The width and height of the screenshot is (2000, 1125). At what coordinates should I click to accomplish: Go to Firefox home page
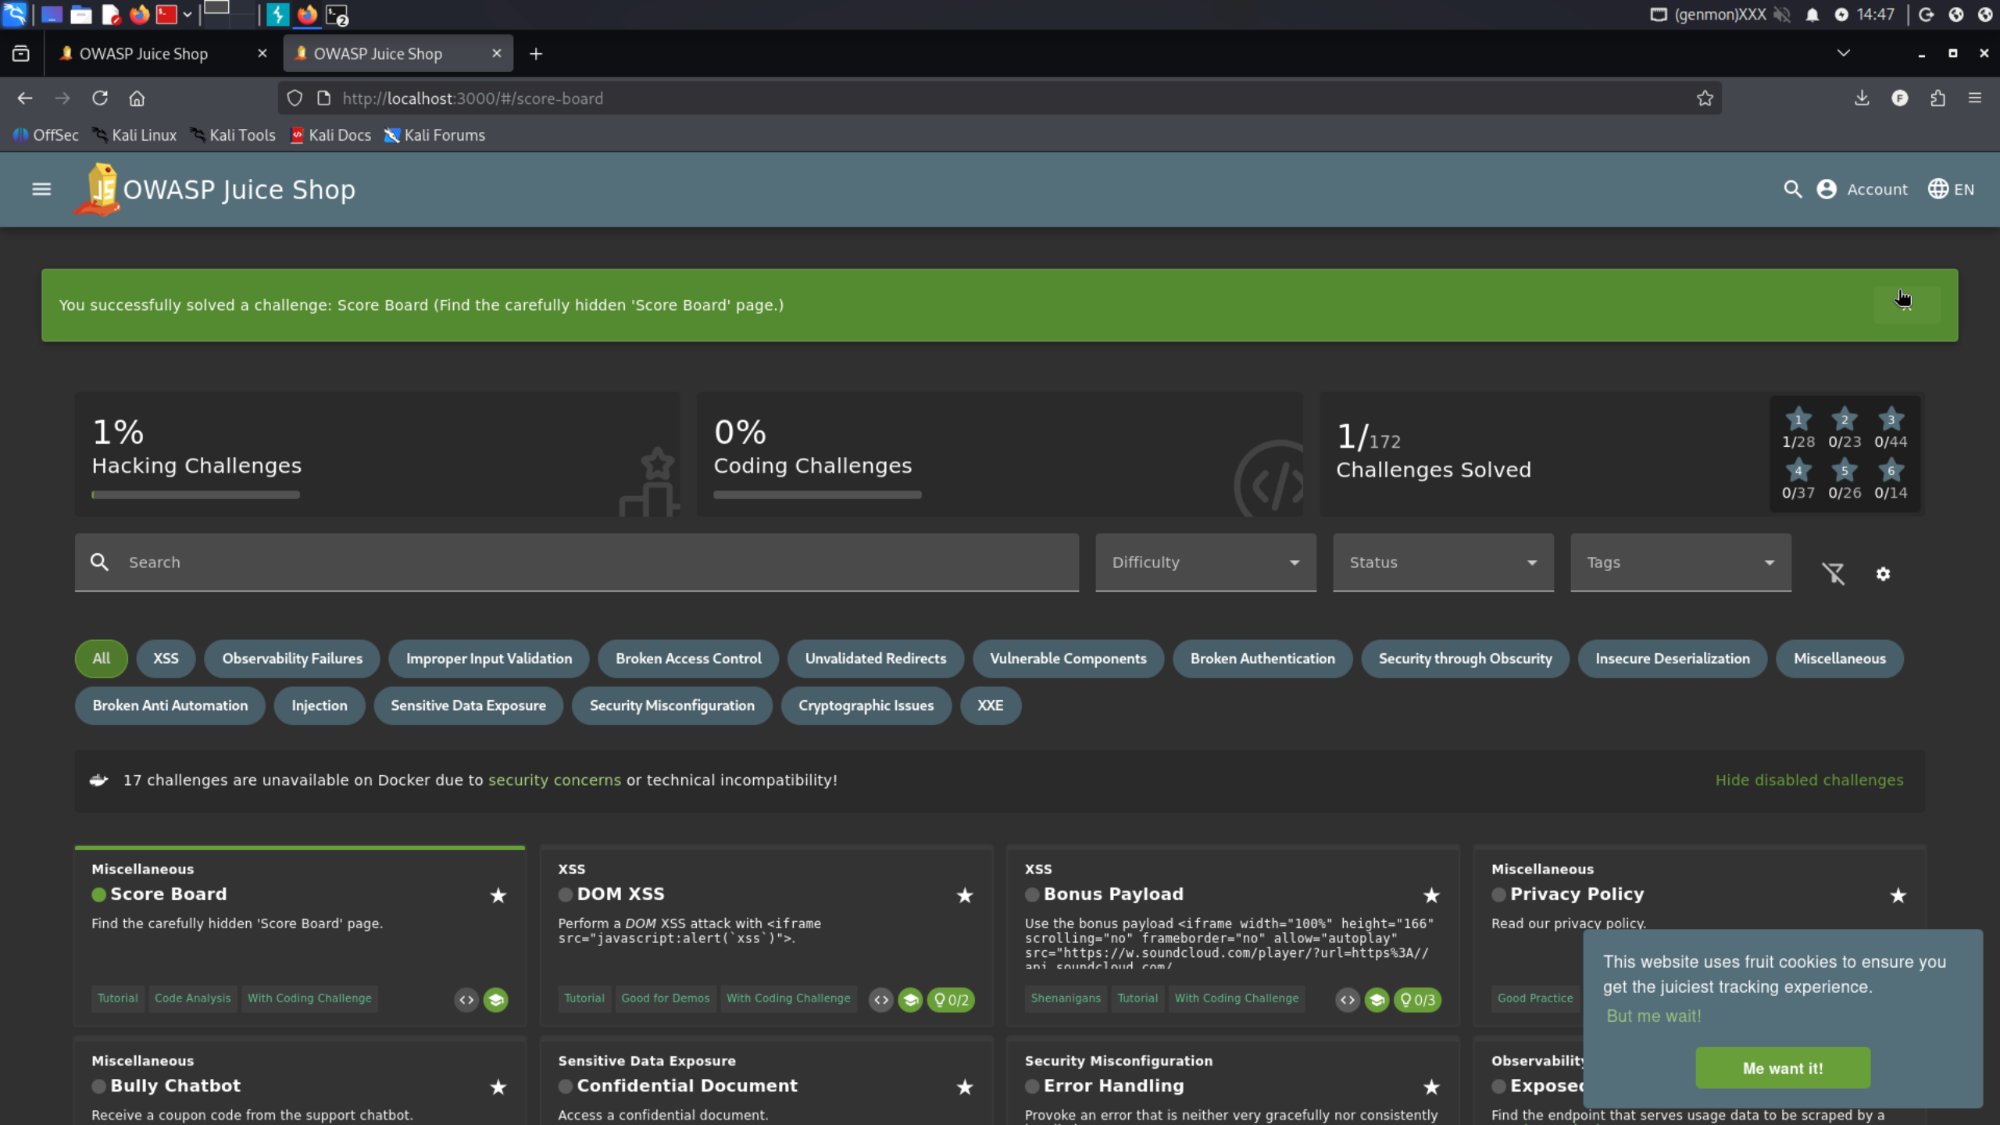click(137, 98)
